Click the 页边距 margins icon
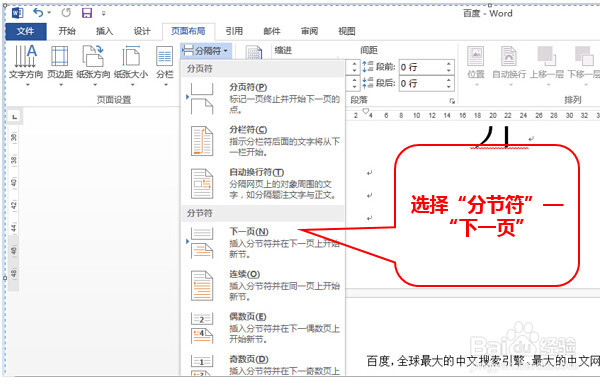 (60, 56)
